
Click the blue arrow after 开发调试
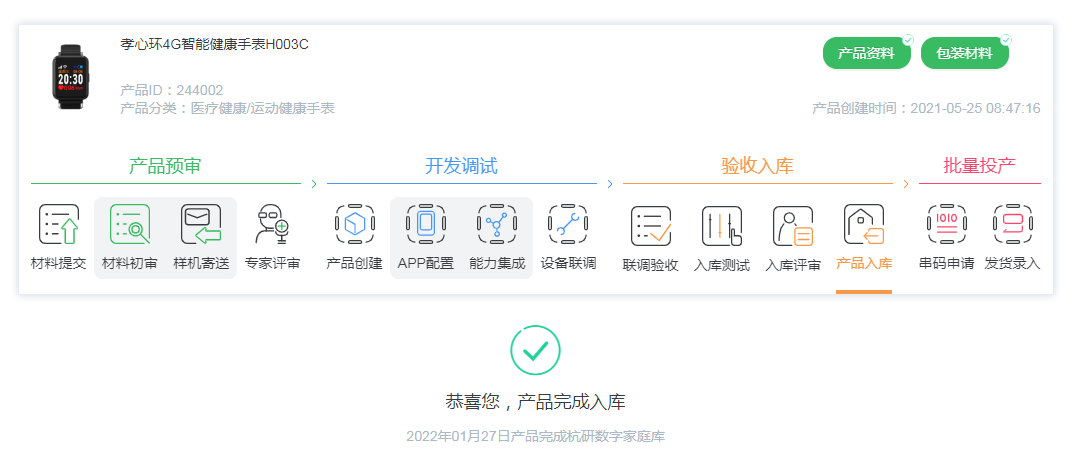(610, 184)
